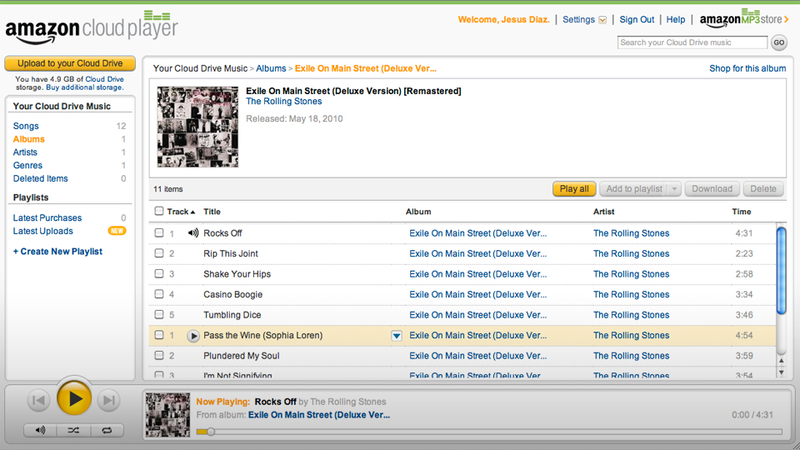Open the Latest Uploads playlist
800x450 pixels.
(x=43, y=231)
